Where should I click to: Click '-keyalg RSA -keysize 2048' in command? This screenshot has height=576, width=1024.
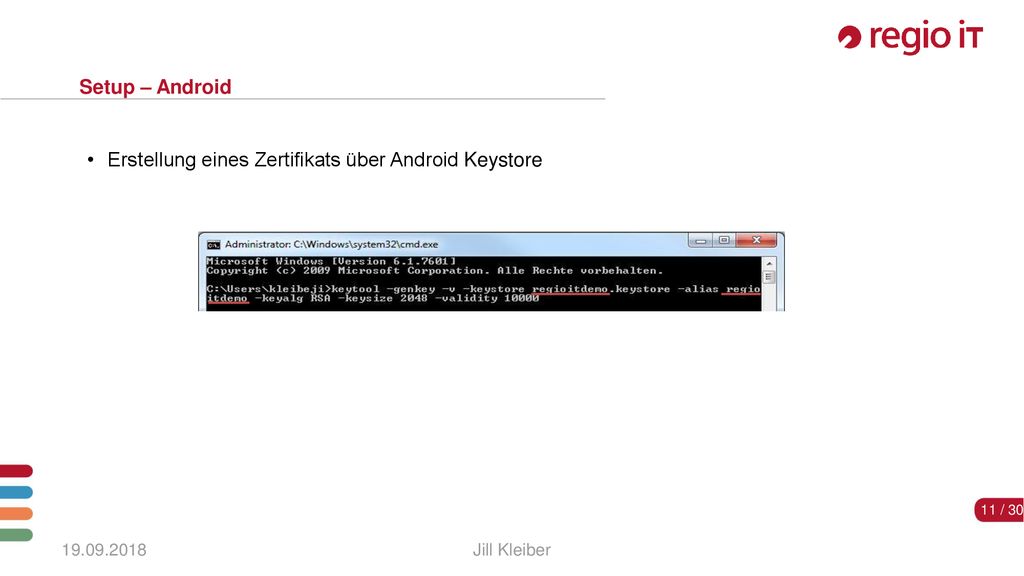click(341, 298)
